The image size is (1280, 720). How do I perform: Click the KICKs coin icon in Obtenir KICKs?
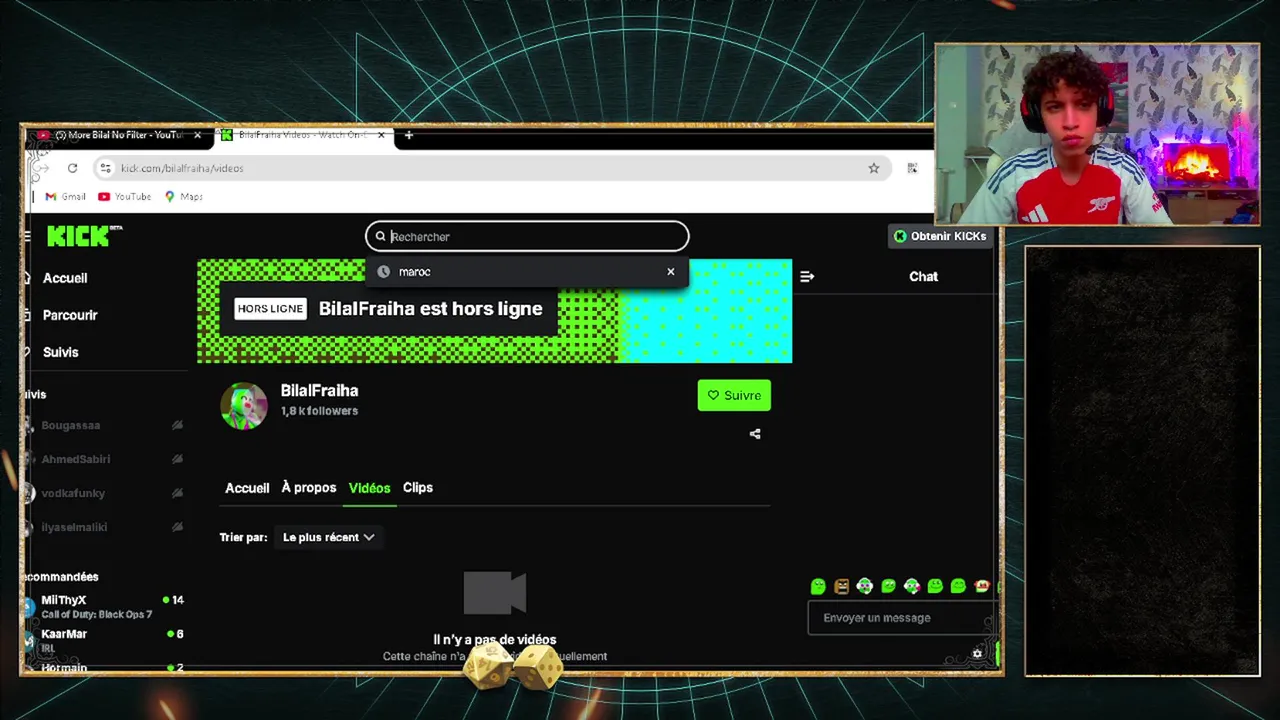pyautogui.click(x=900, y=236)
